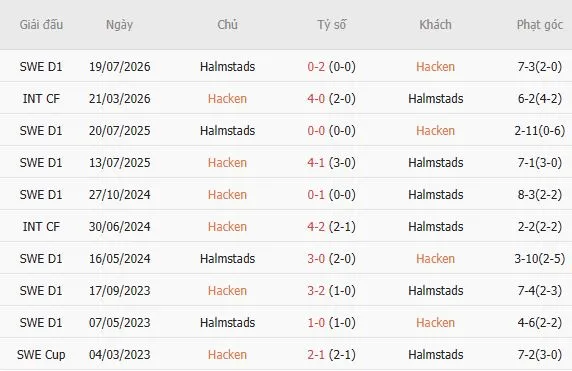
Task: Open Hacken in the 19/07/2026 match
Action: [436, 67]
